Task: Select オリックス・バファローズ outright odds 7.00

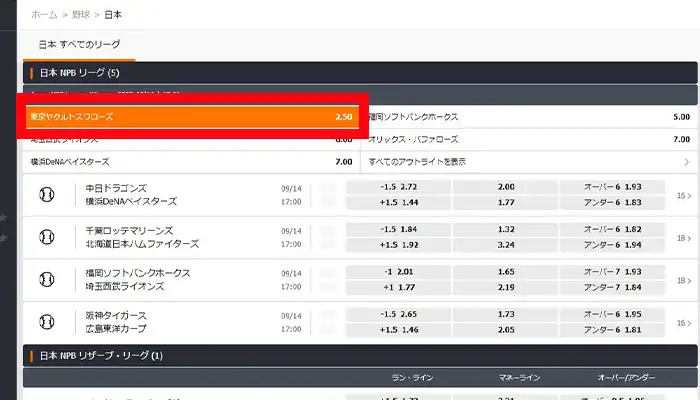Action: click(x=529, y=139)
